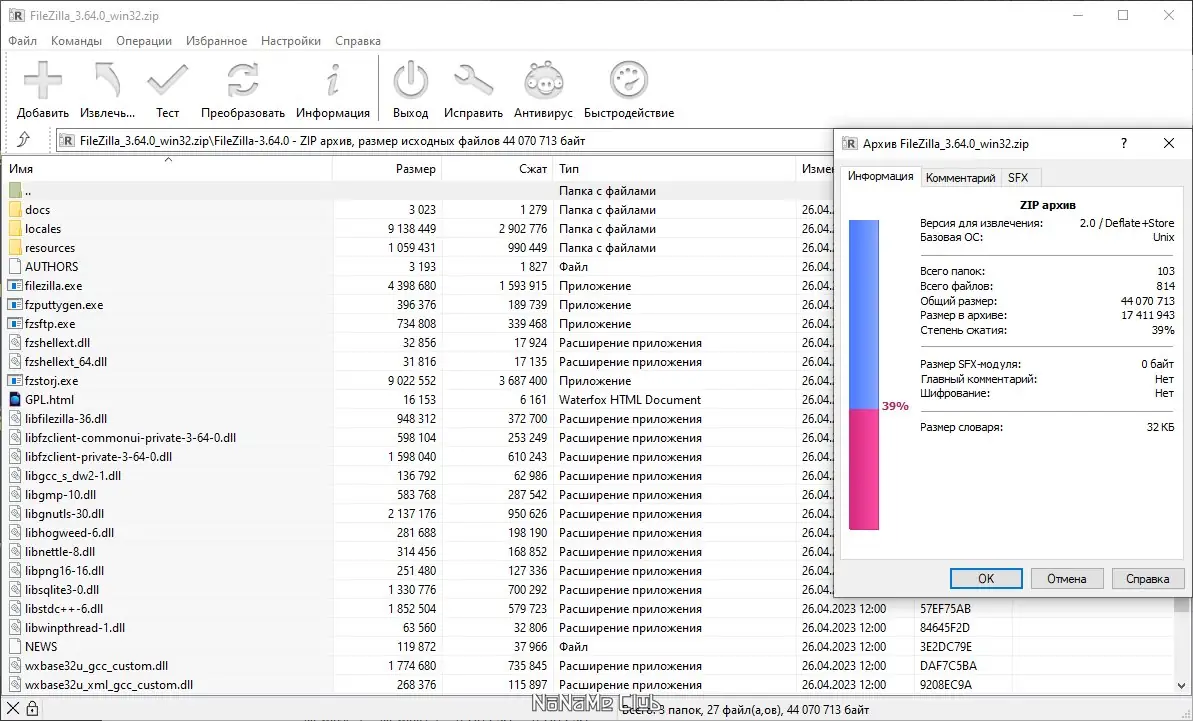Launch the Антивирус scan icon
Viewport: 1193px width, 721px height.
[543, 79]
